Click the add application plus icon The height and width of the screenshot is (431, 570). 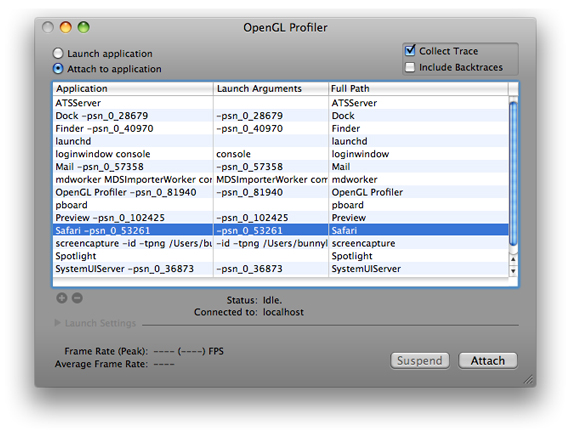[62, 298]
